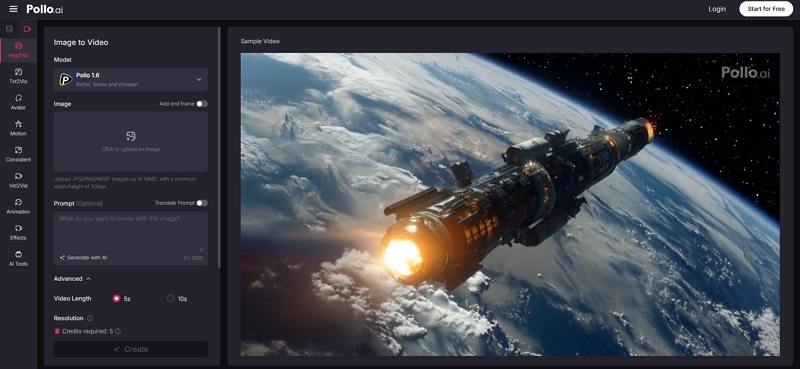800x369 pixels.
Task: Click the Resolution info icon
Action: [x=90, y=318]
